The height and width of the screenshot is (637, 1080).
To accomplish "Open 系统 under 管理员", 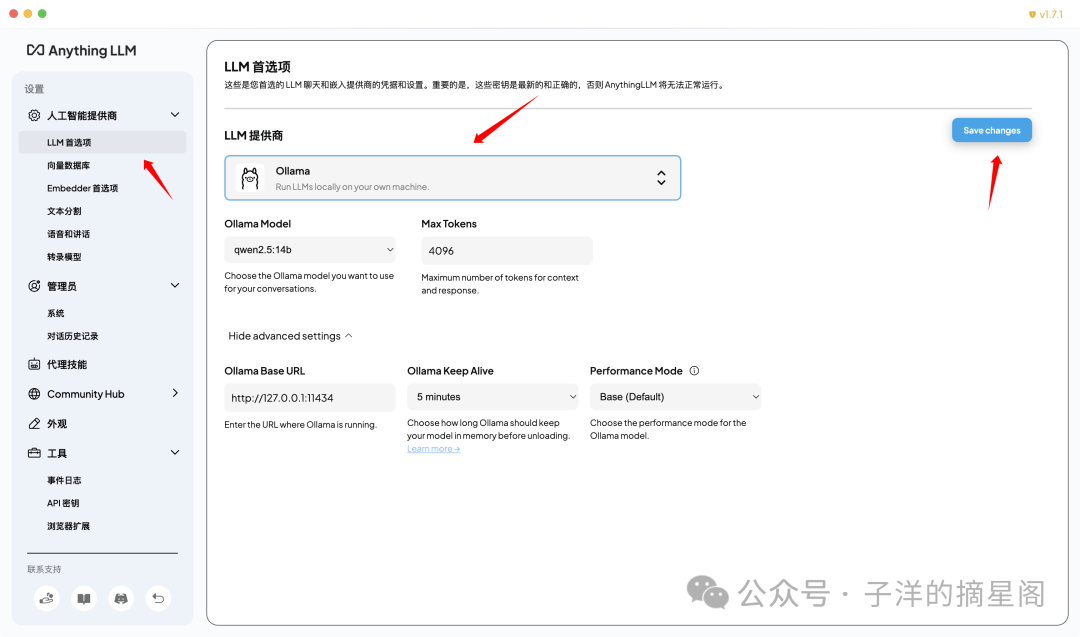I will click(x=56, y=313).
